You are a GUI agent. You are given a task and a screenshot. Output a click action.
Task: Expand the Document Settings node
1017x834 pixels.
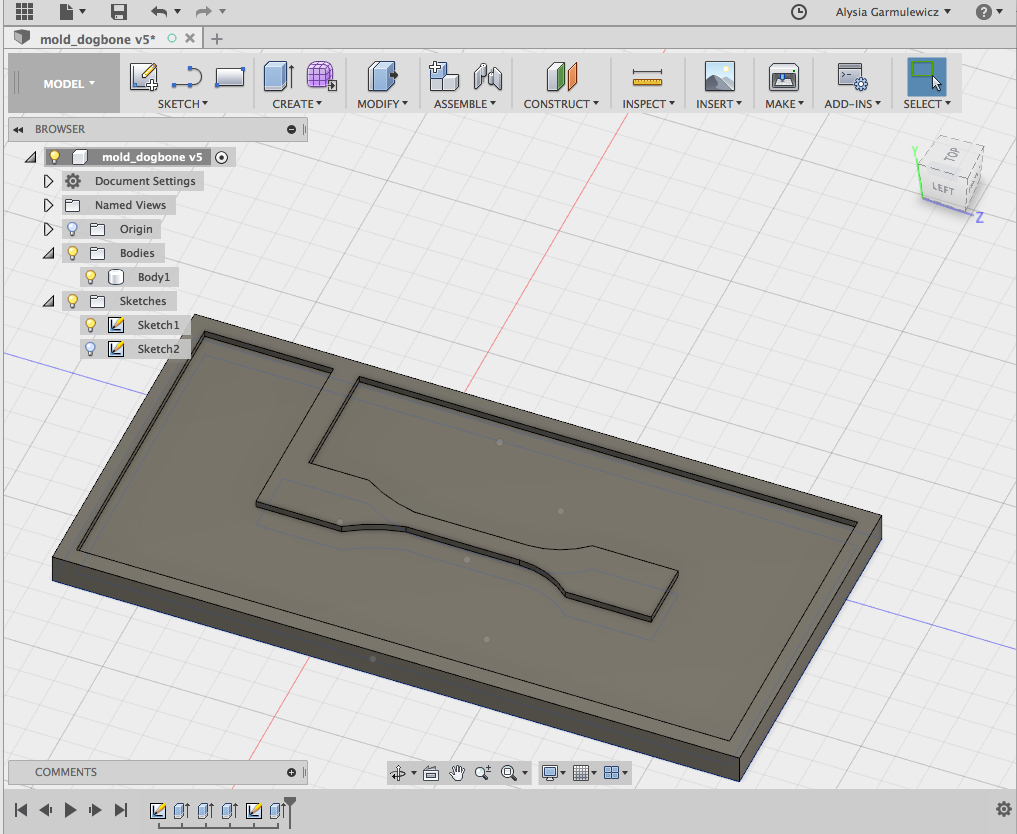click(48, 181)
